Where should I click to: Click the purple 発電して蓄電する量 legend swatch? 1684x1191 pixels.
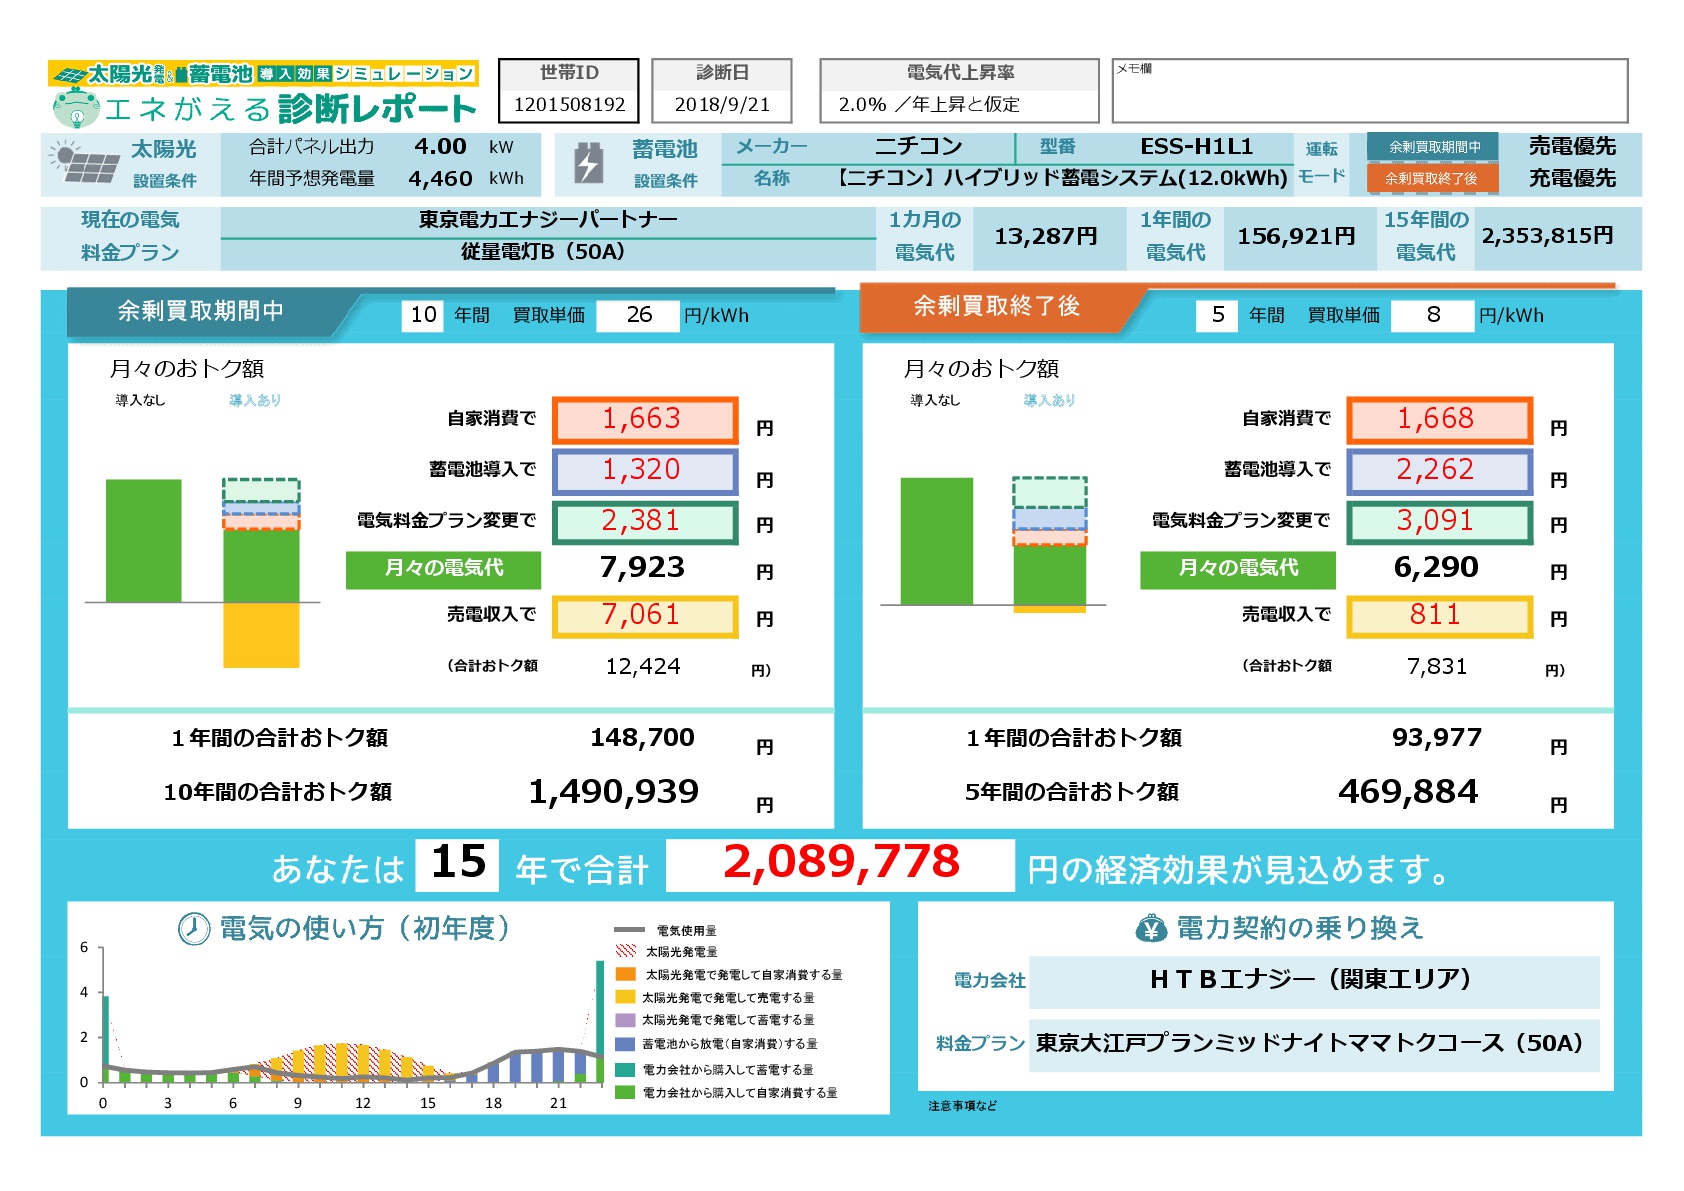[x=626, y=1020]
